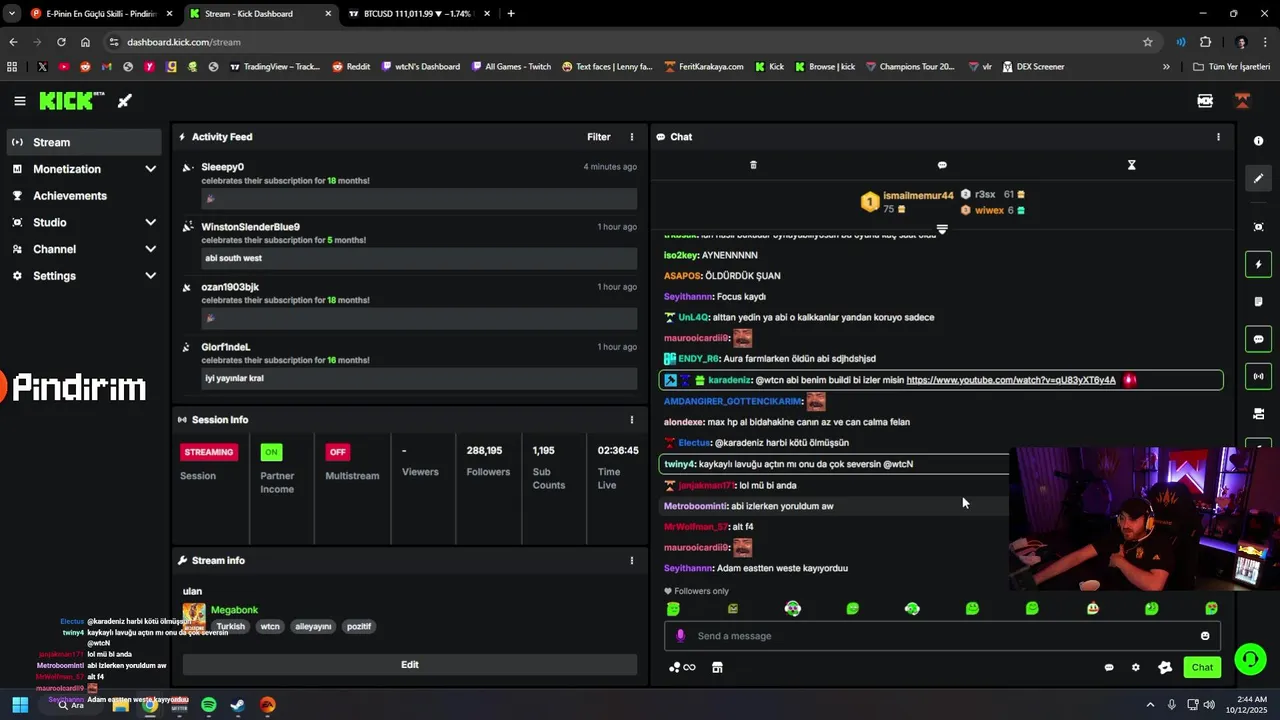The image size is (1280, 720).
Task: Expand the Channel menu
Action: (84, 249)
